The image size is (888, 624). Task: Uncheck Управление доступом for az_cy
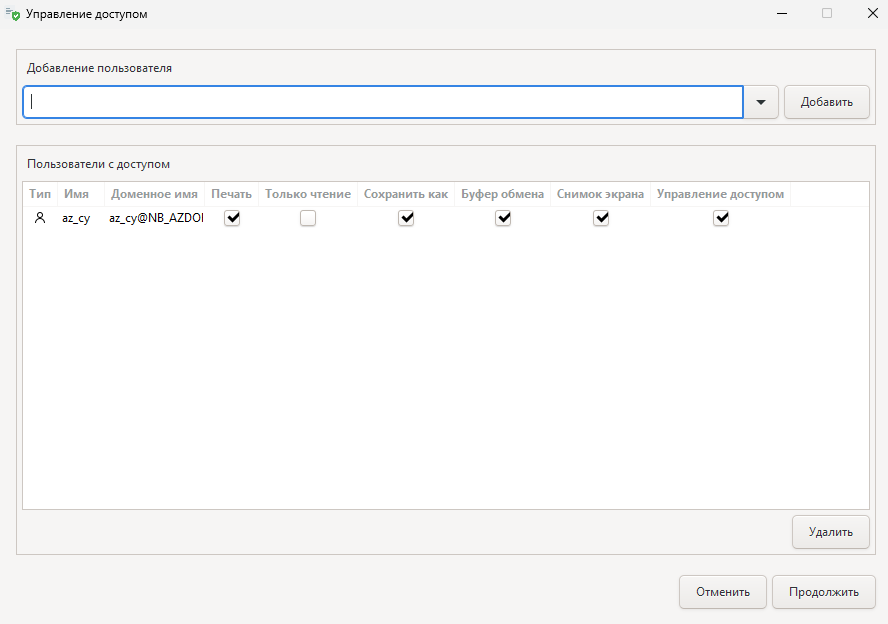(x=721, y=218)
